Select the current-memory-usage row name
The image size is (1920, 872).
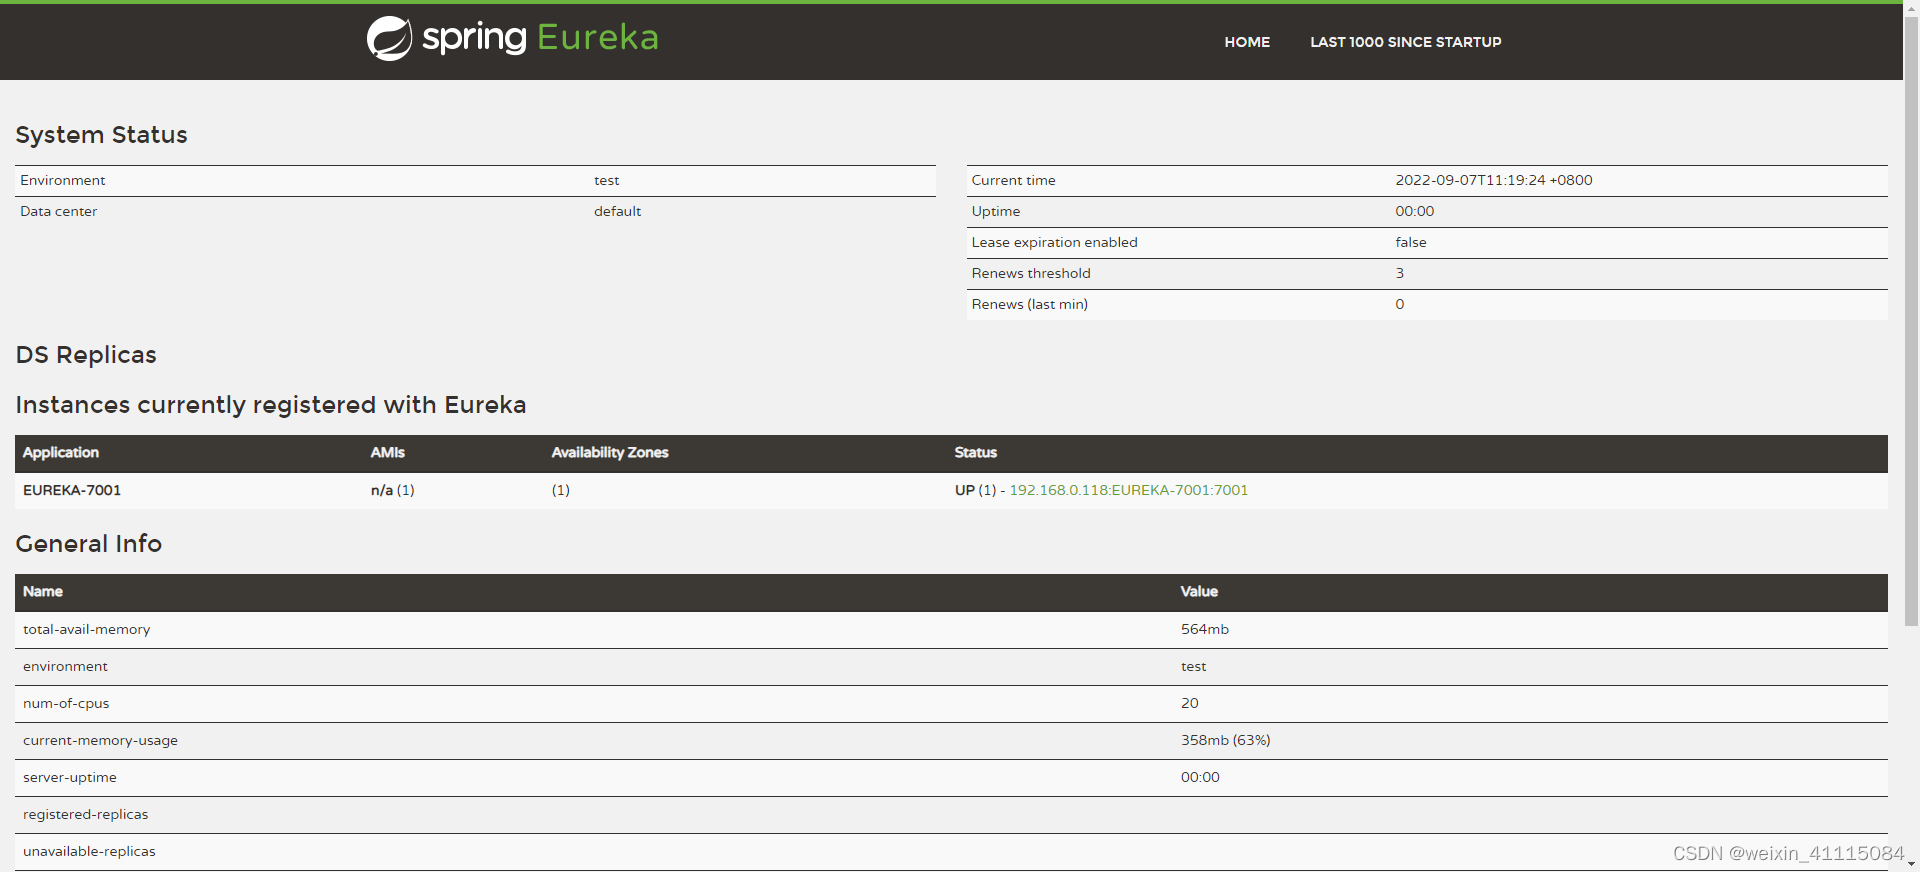coord(100,740)
